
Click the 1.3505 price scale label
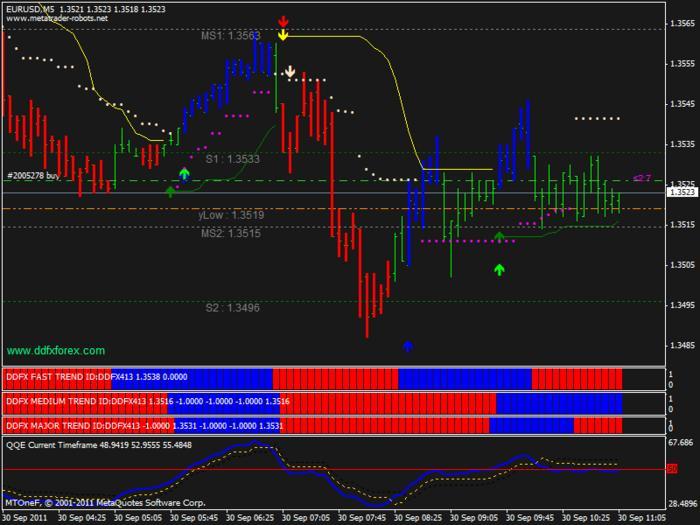[x=683, y=265]
